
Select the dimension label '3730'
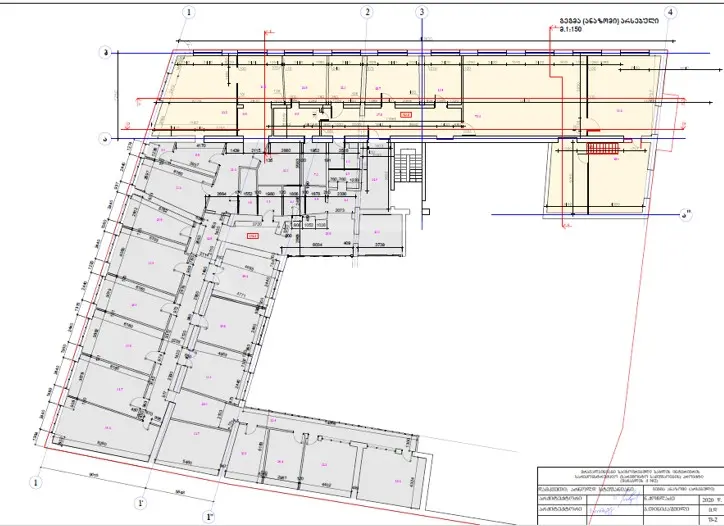(257, 224)
